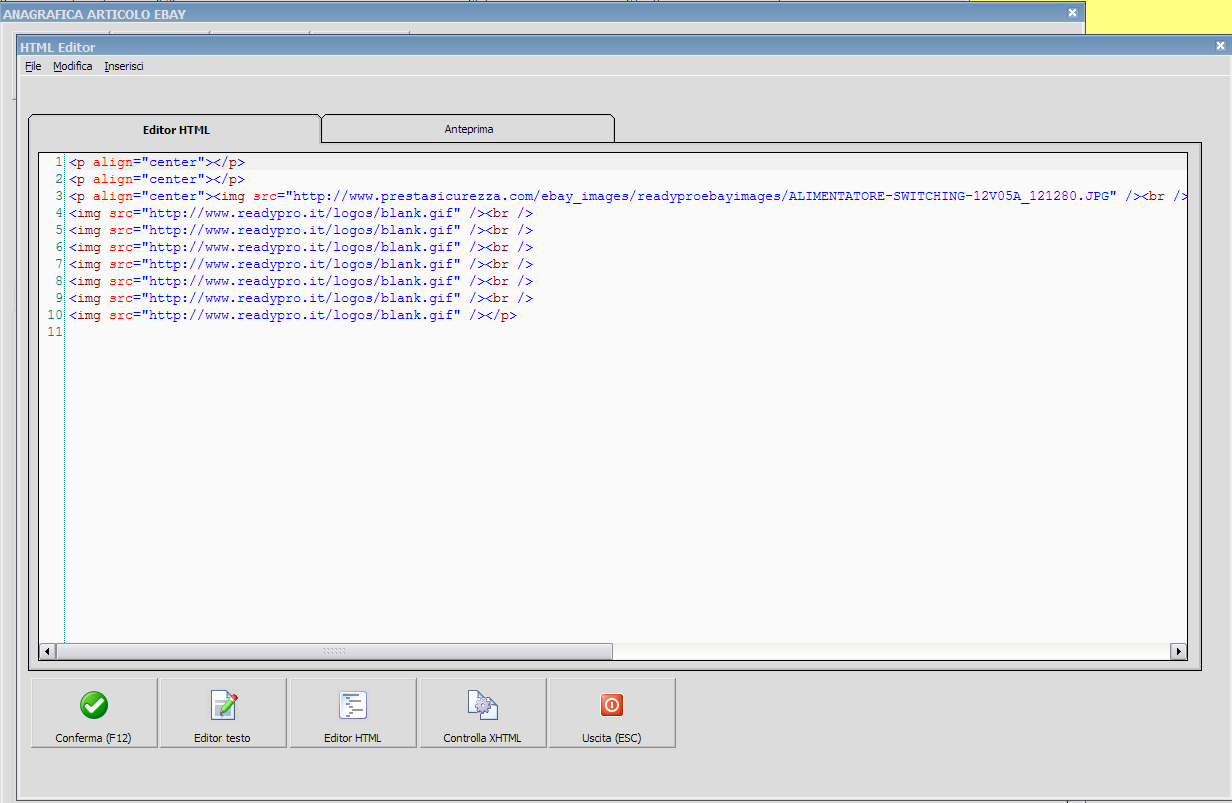Click the Editor testo button label
Viewport: 1232px width, 803px height.
click(222, 738)
